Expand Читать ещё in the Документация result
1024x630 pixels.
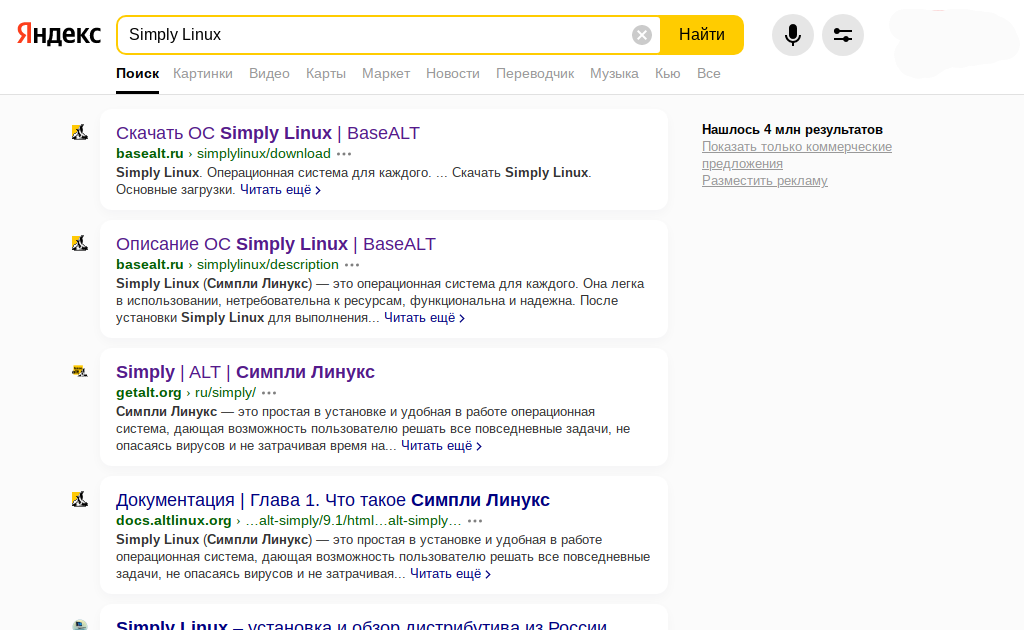tap(451, 574)
